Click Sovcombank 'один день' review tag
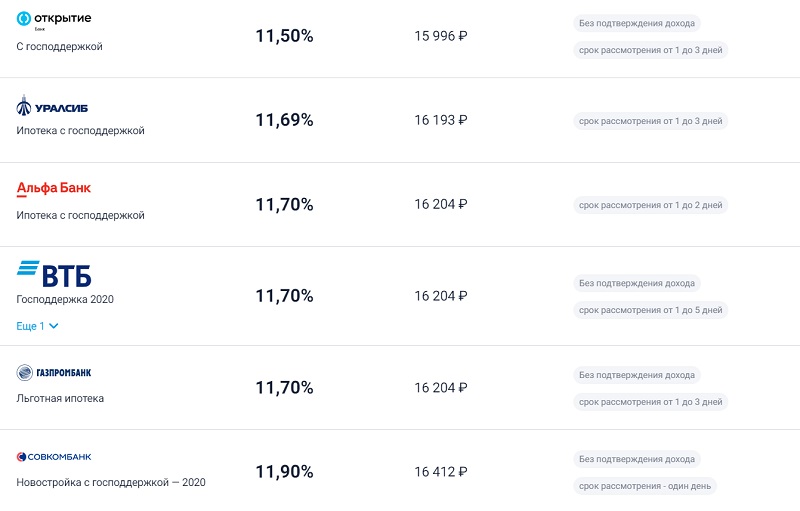Viewport: 800px width, 511px height. (645, 486)
